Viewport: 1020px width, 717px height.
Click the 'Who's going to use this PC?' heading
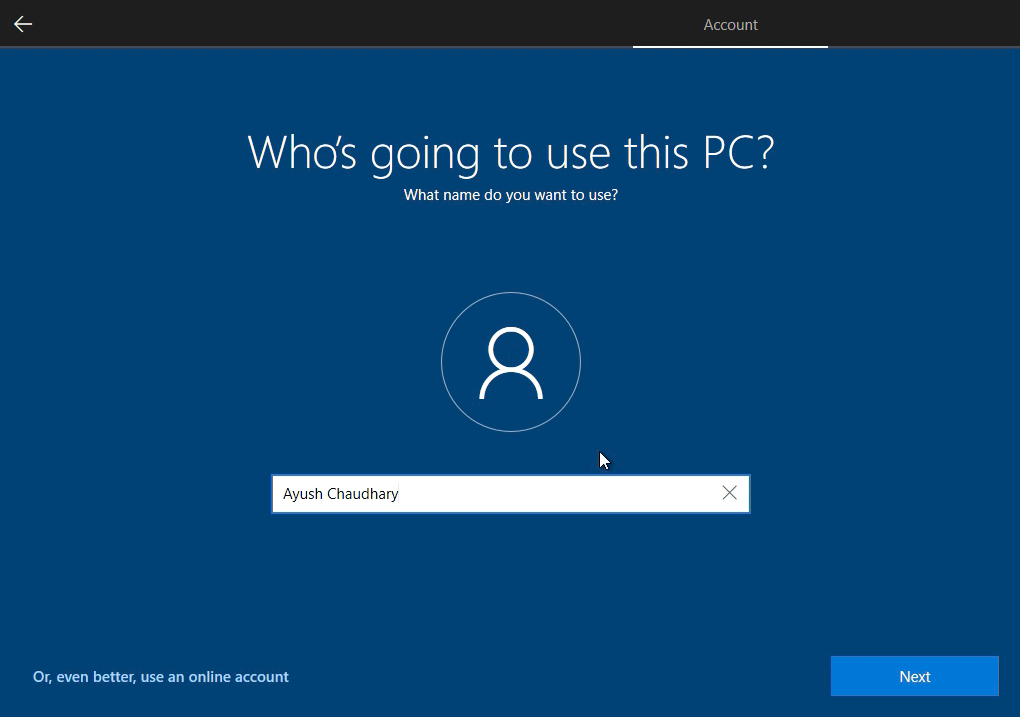tap(511, 153)
